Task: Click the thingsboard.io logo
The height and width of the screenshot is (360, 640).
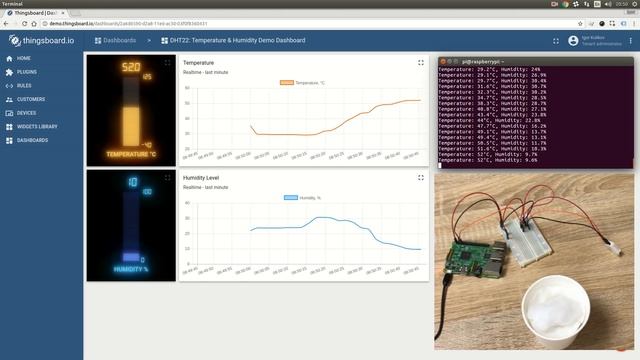Action: (42, 40)
